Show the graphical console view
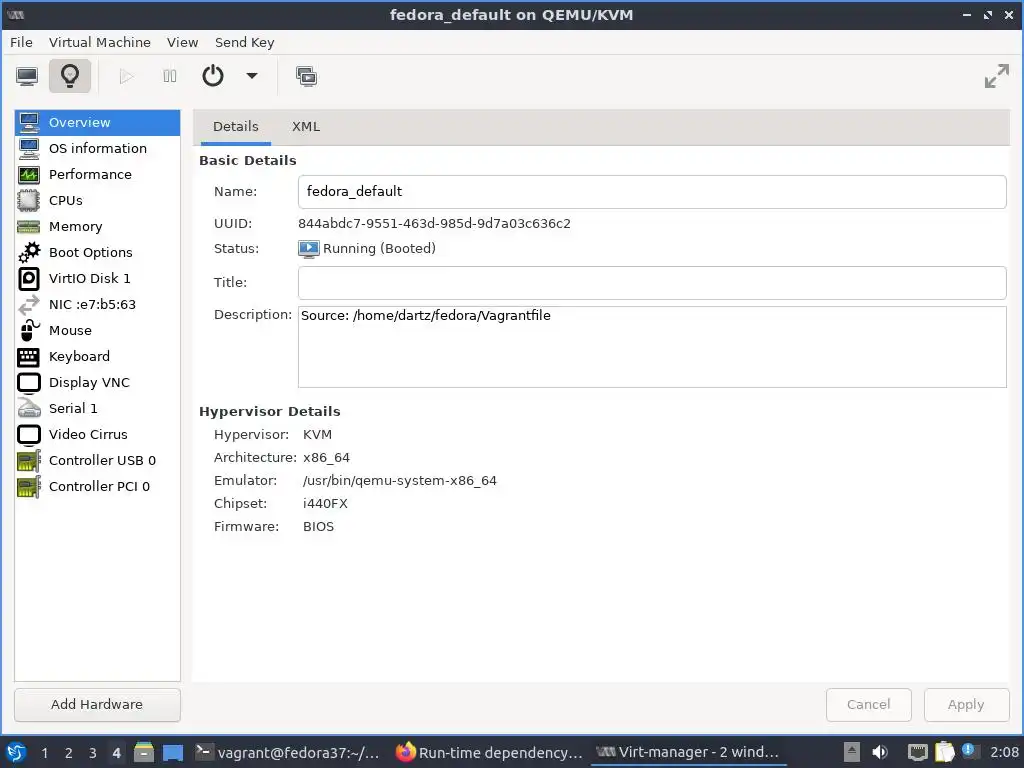The height and width of the screenshot is (768, 1024). tap(27, 76)
